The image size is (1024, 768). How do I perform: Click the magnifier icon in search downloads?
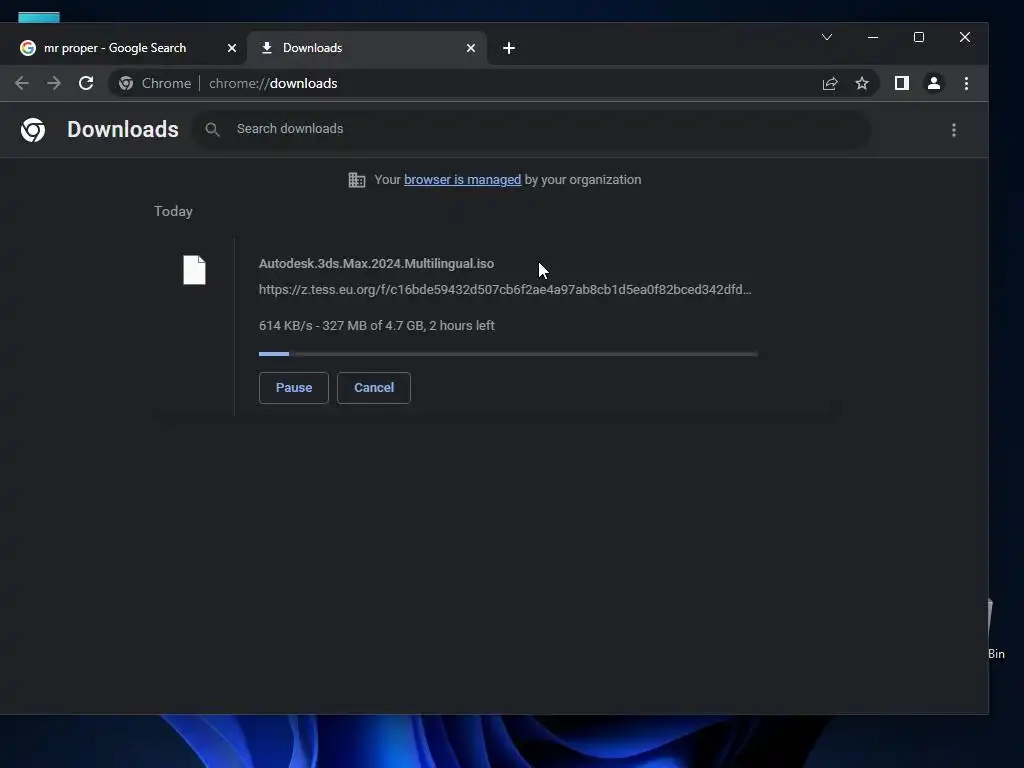pyautogui.click(x=212, y=129)
